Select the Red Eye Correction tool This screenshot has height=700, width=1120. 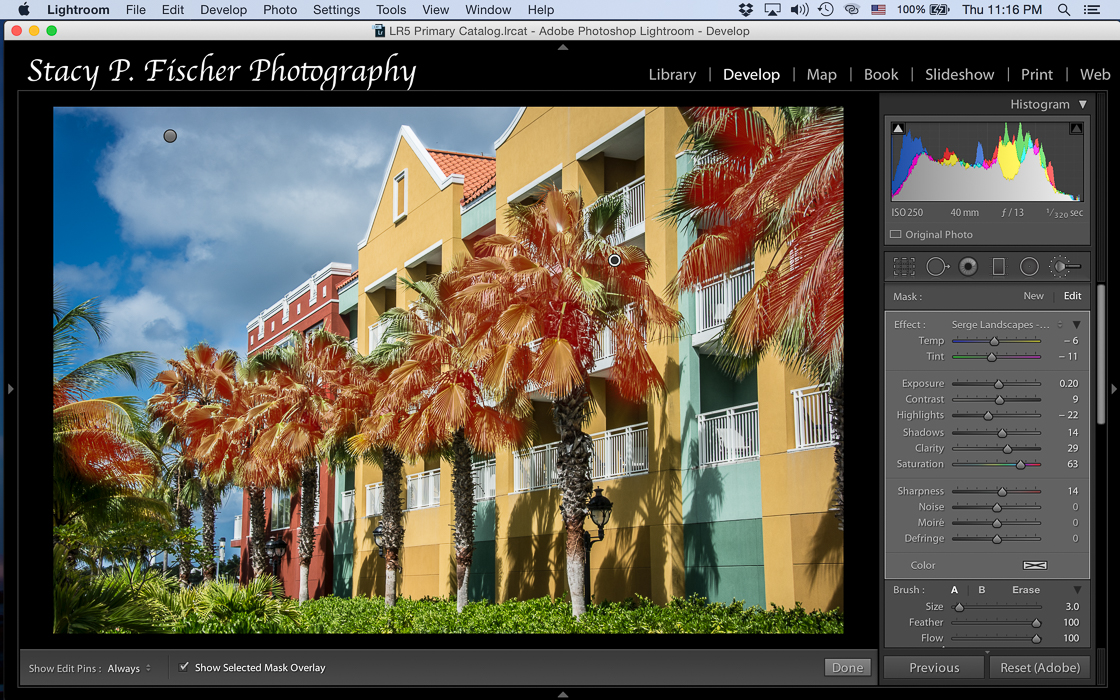(x=968, y=267)
